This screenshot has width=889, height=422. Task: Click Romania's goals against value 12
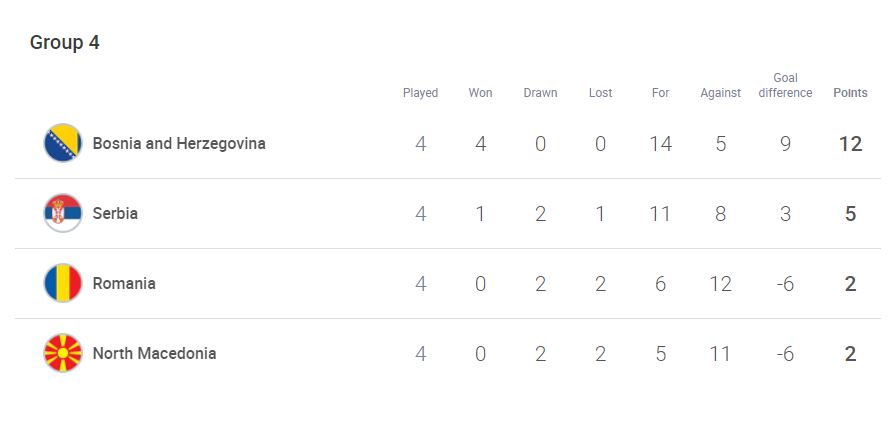click(721, 284)
